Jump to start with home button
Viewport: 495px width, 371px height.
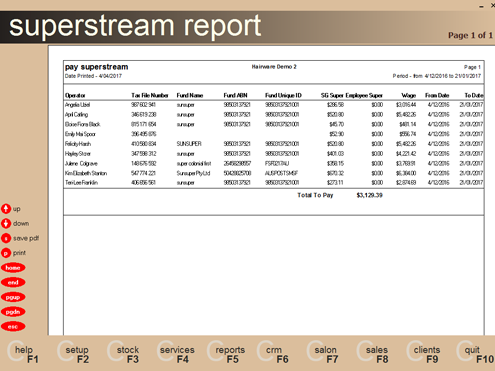coord(13,268)
